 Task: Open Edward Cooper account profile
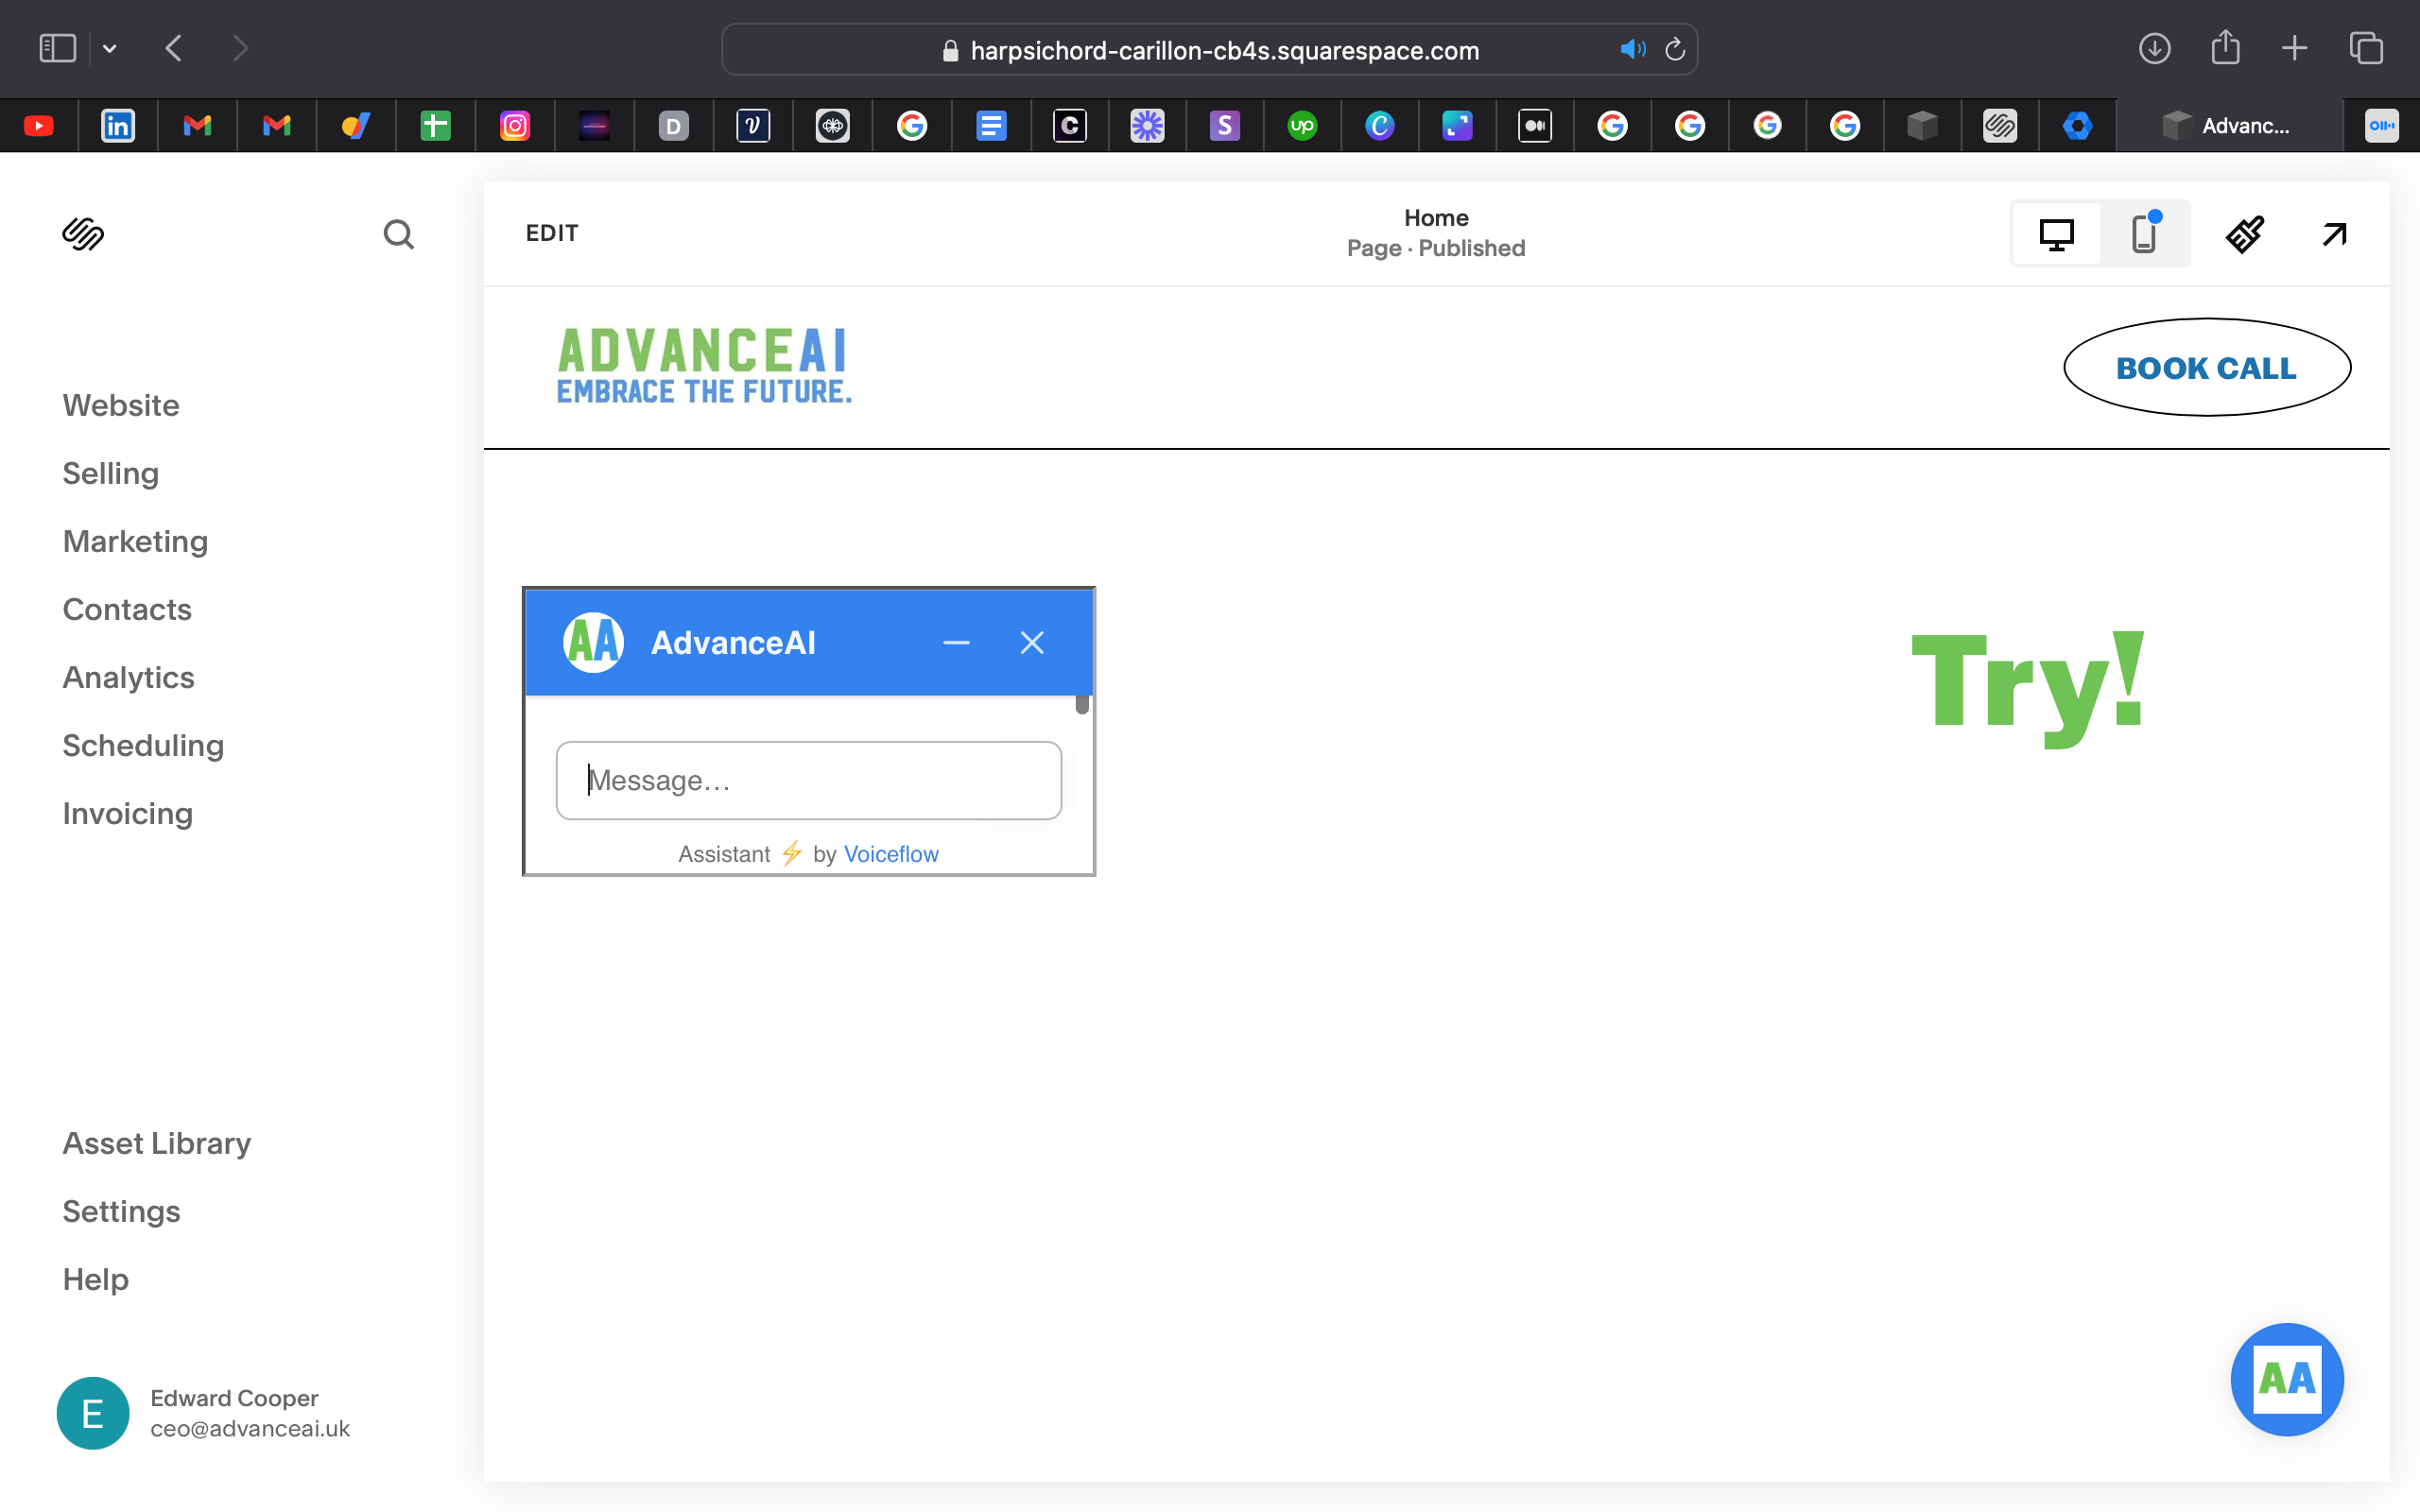point(204,1413)
